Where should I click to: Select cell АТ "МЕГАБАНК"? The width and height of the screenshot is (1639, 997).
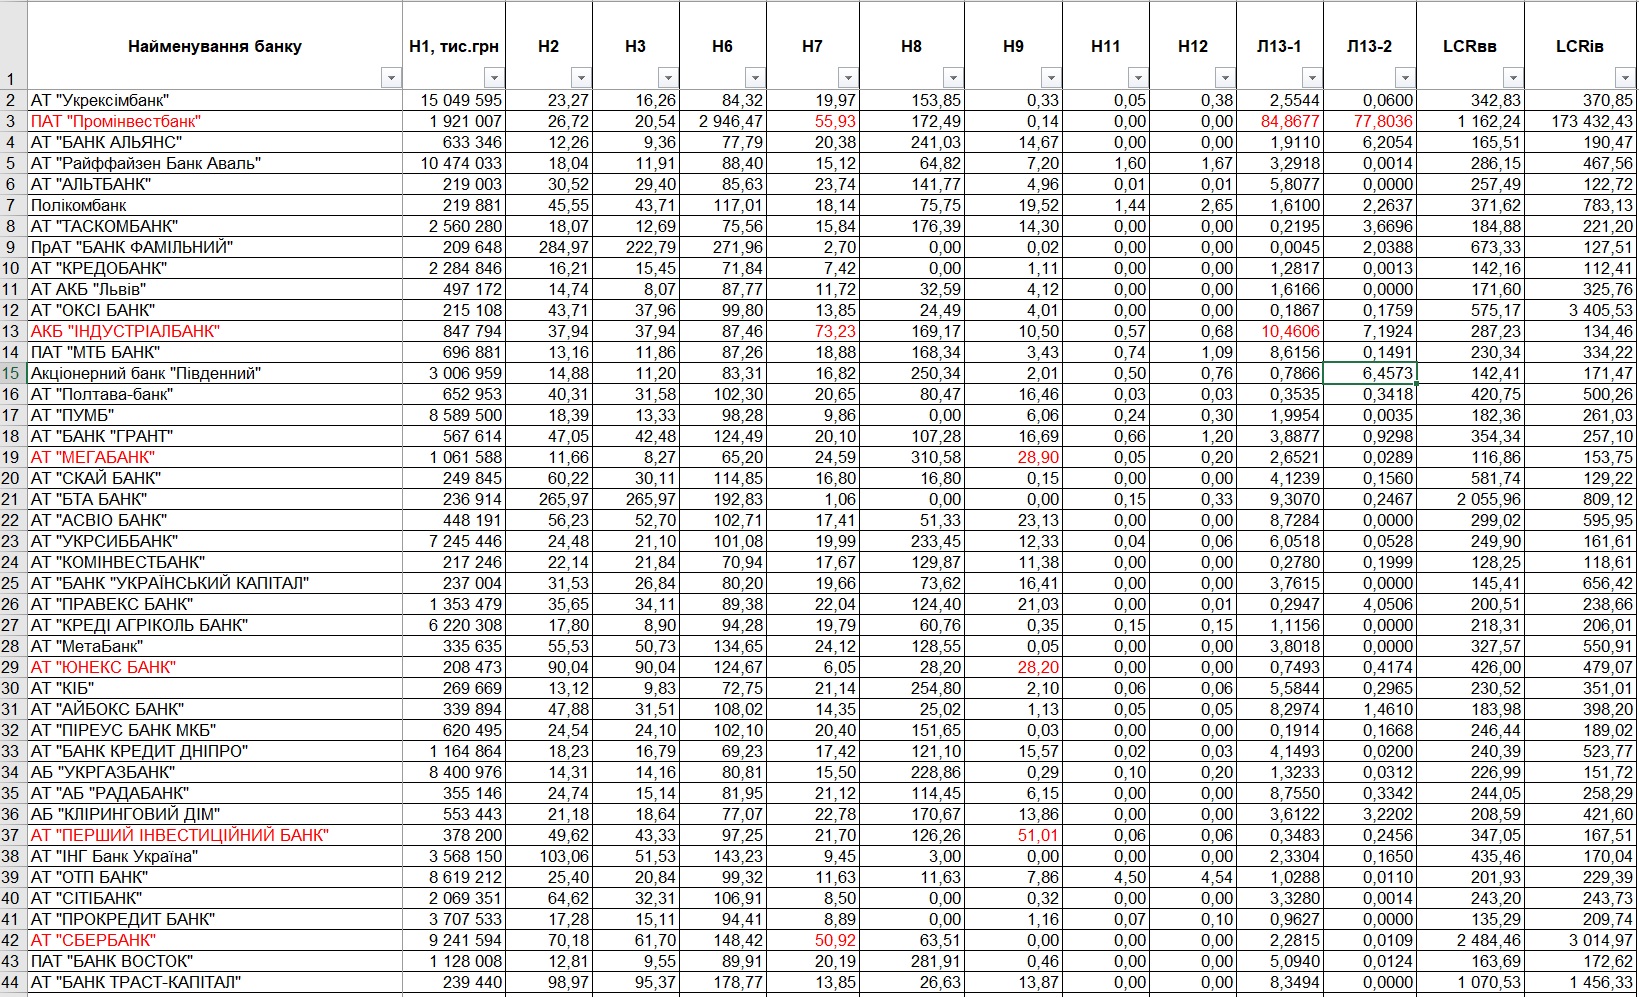(x=215, y=457)
